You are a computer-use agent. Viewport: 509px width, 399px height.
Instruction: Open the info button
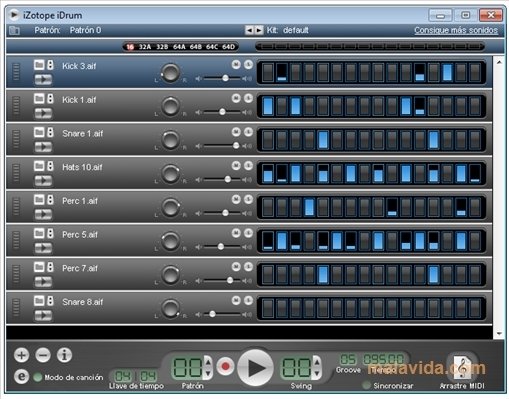coord(64,355)
